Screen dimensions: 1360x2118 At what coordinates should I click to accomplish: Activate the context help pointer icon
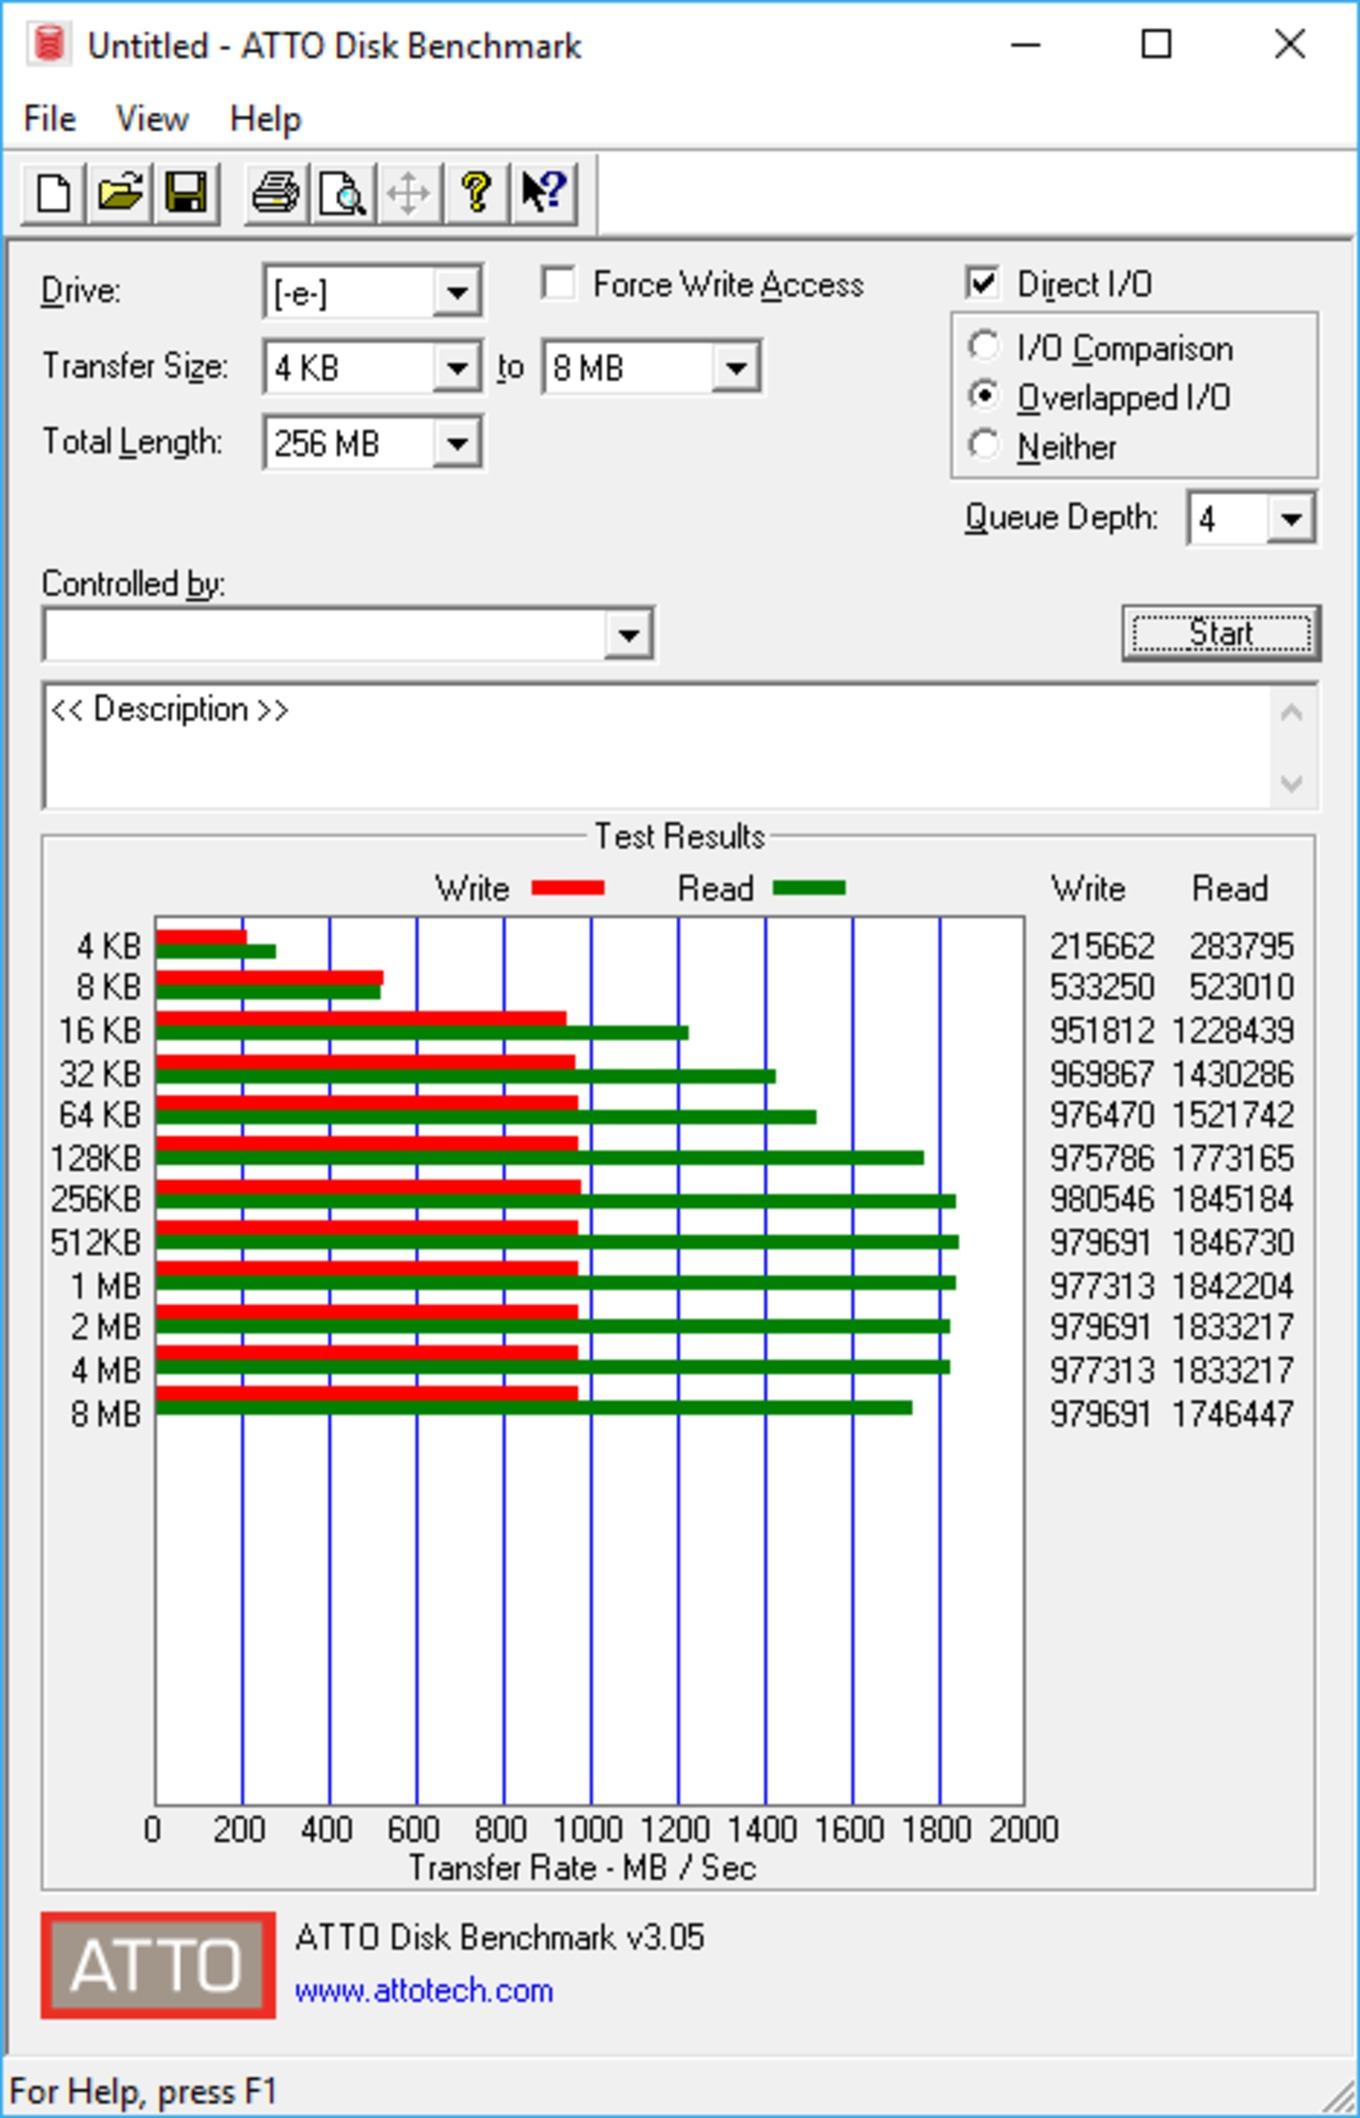[543, 192]
